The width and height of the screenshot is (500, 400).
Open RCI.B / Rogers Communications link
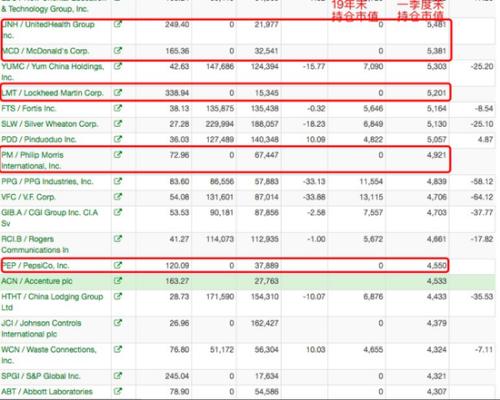(x=35, y=244)
